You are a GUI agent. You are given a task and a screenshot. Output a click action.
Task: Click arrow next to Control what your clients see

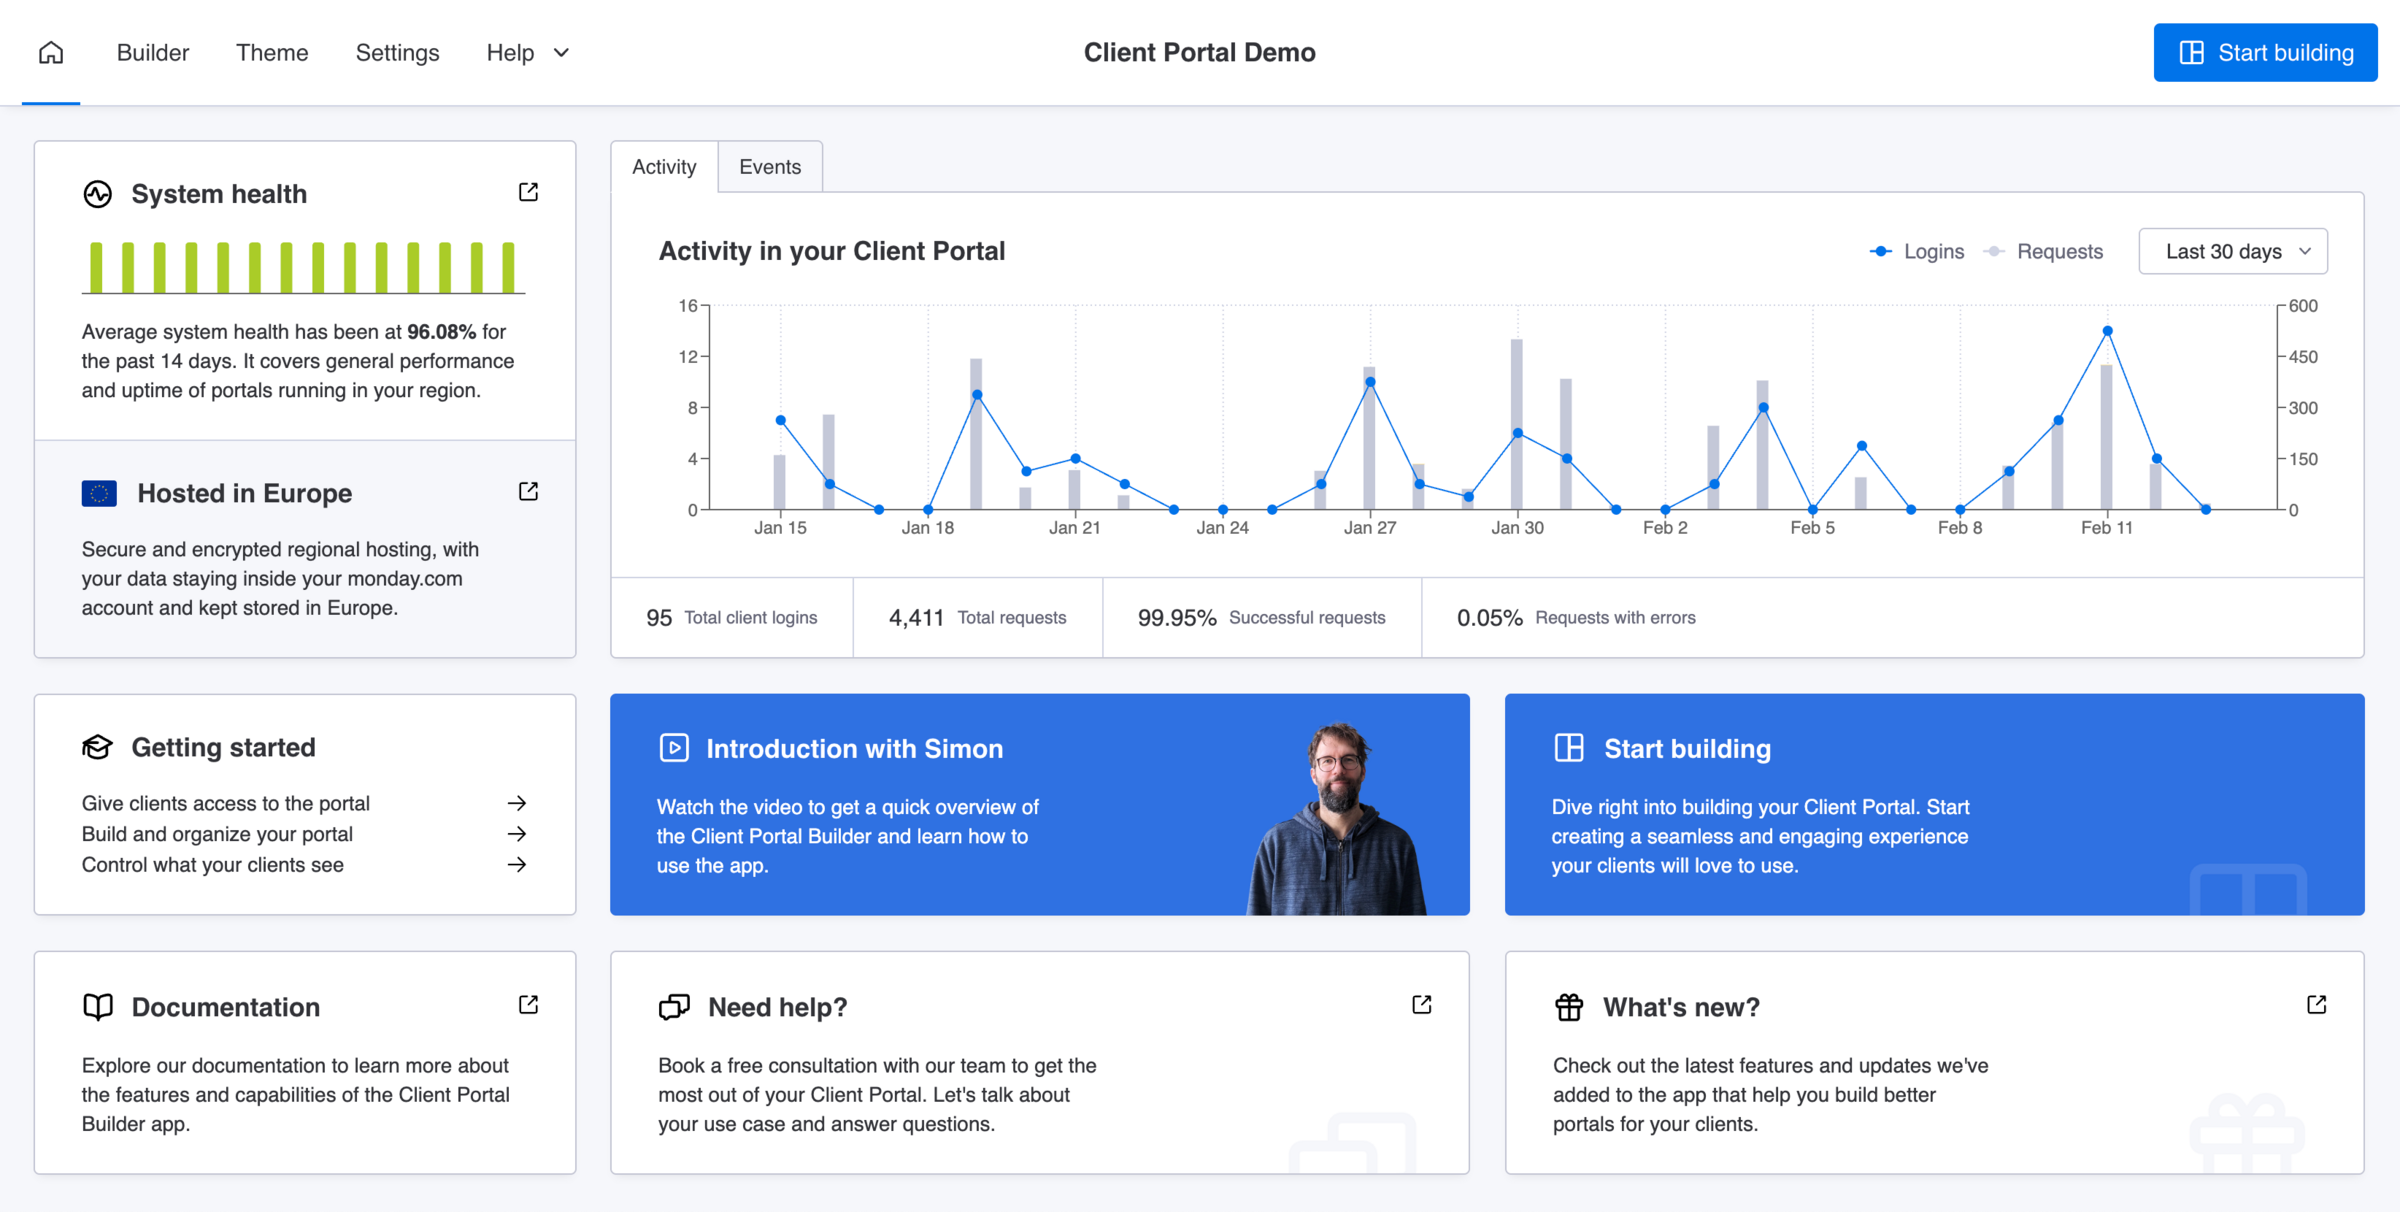tap(516, 864)
